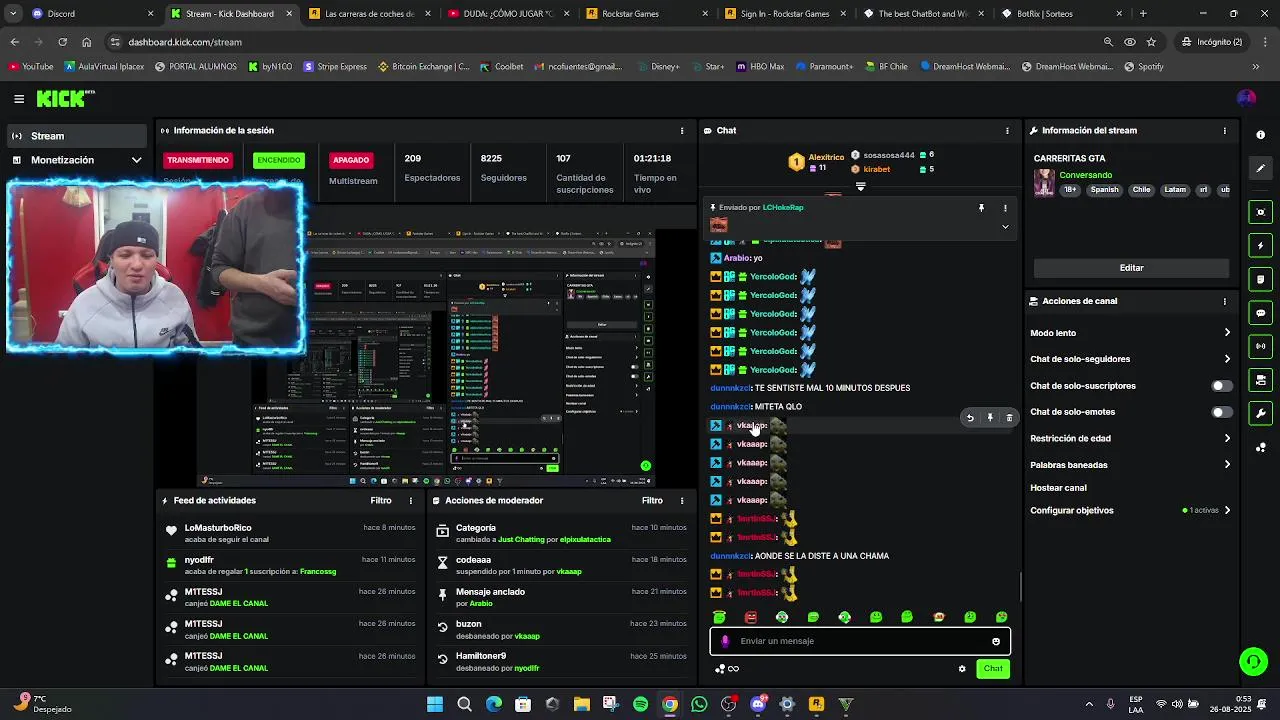Screen dimensions: 1280x720
Task: Click the Chile stream tag
Action: click(x=1141, y=190)
